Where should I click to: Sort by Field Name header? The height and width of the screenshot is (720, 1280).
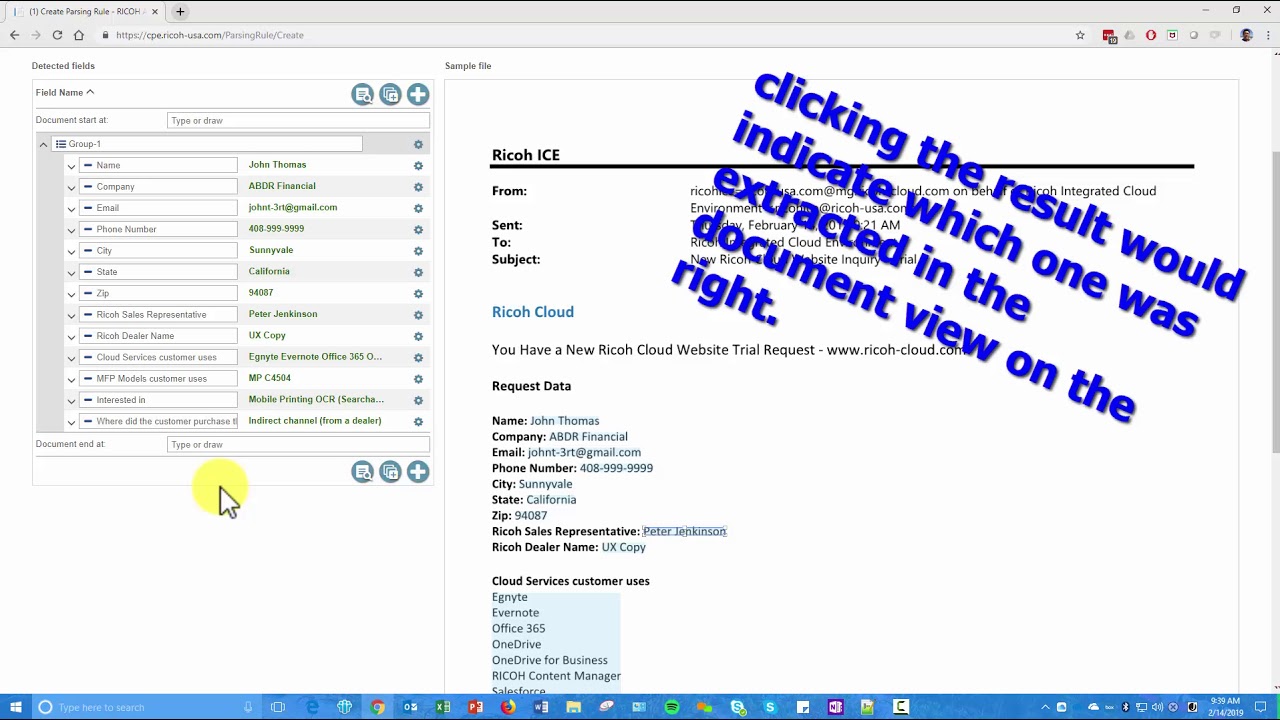(64, 92)
